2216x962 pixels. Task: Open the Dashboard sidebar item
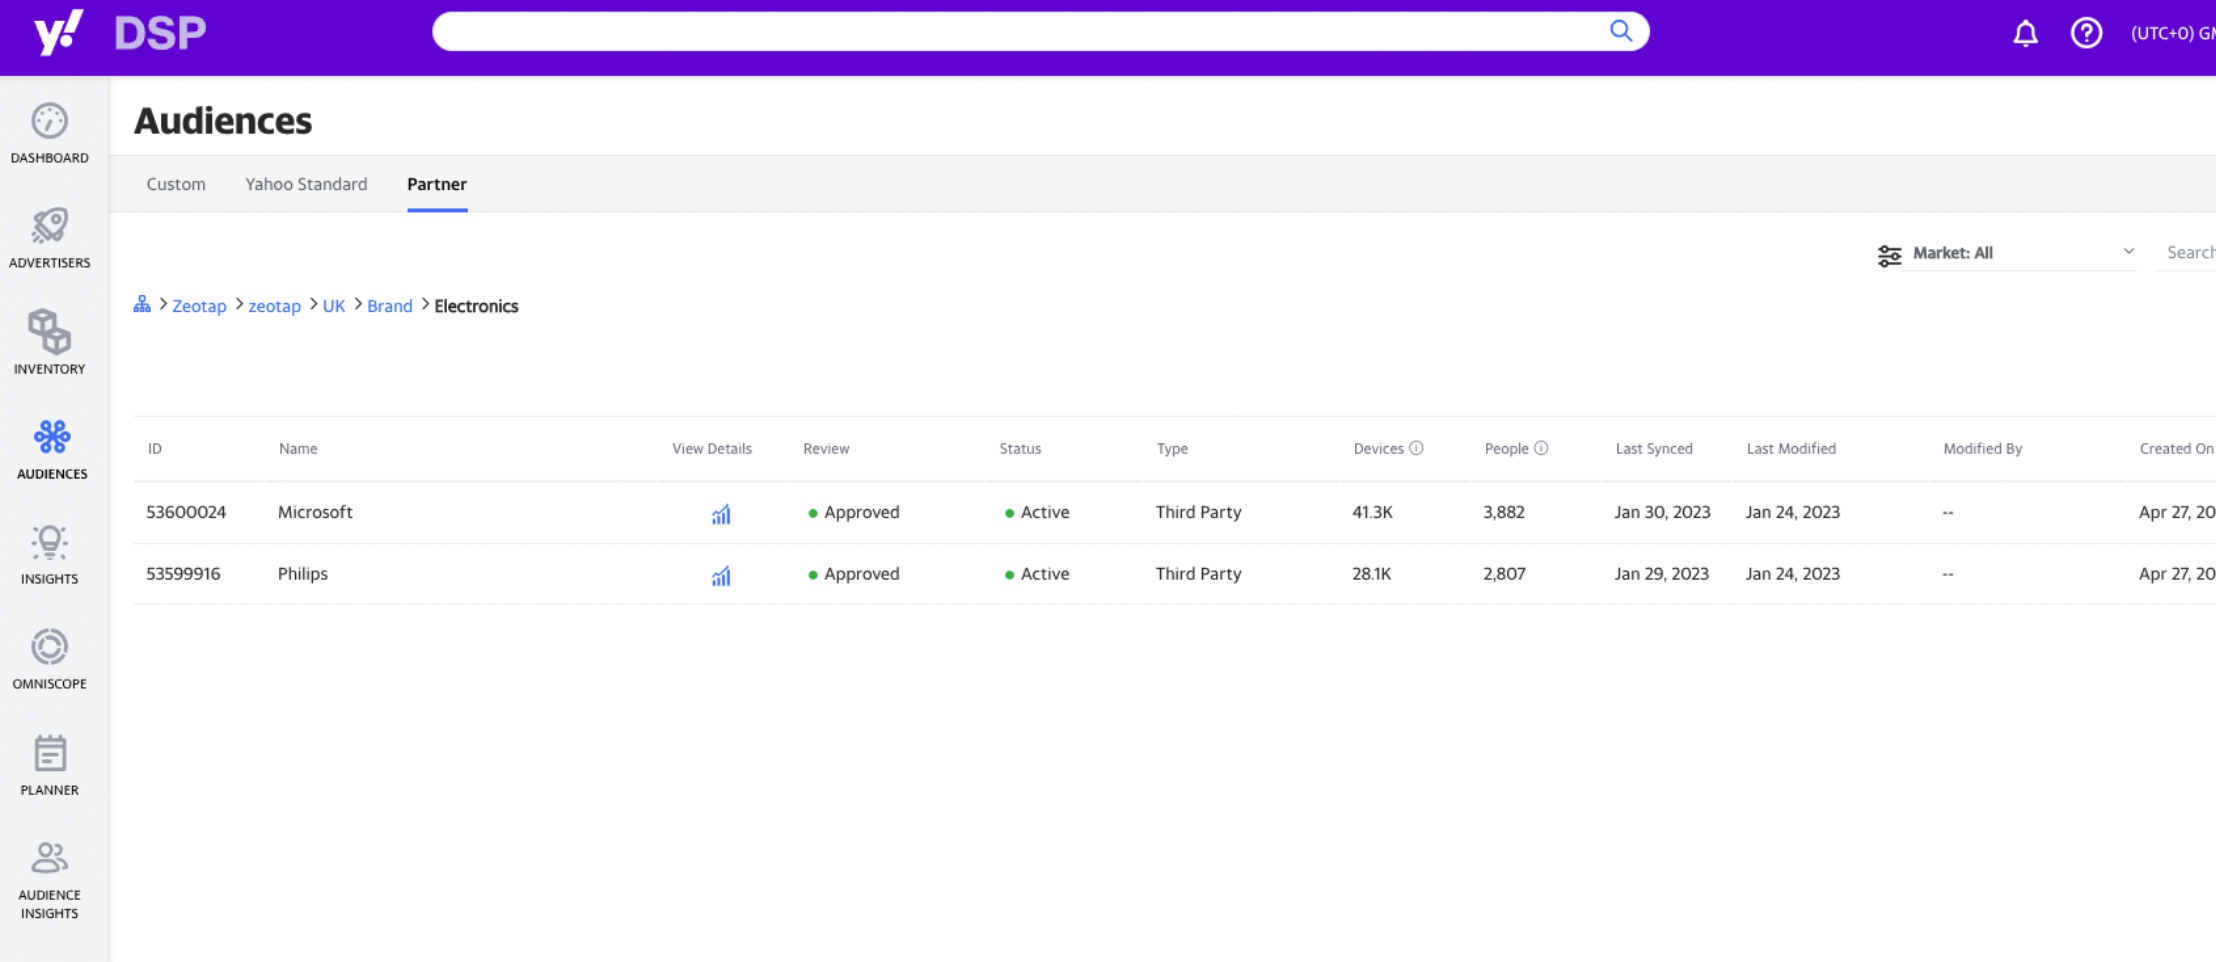(x=49, y=134)
